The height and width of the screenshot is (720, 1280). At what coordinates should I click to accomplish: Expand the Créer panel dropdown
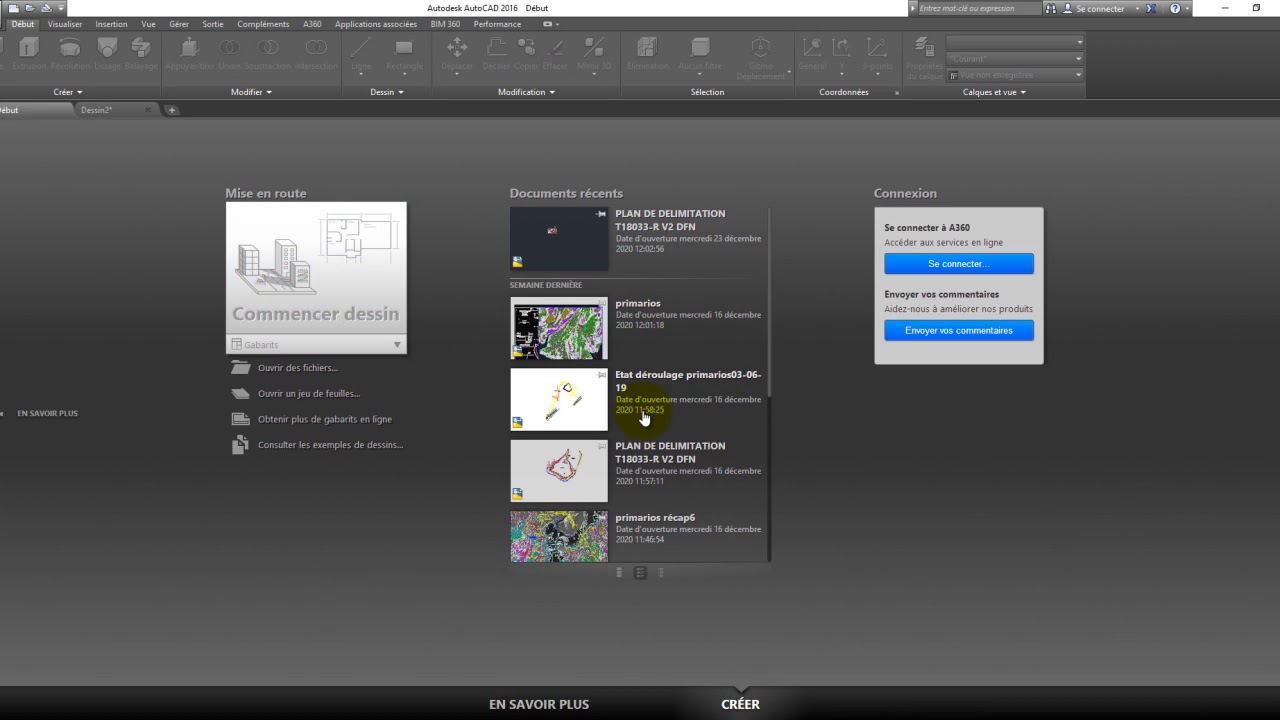(x=67, y=92)
